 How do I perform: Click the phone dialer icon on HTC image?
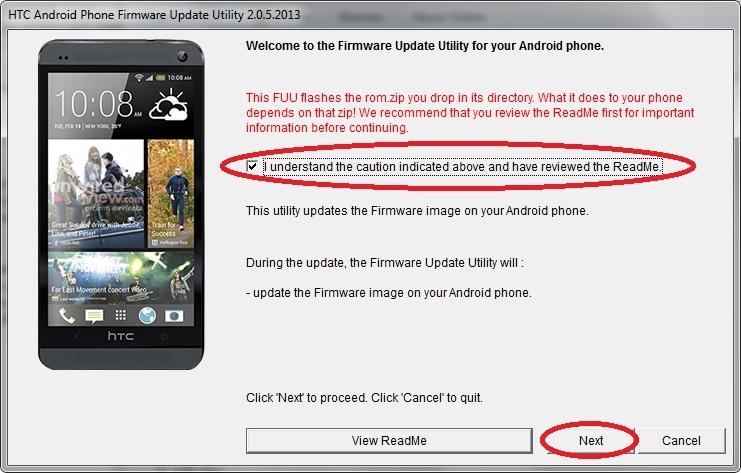[67, 315]
